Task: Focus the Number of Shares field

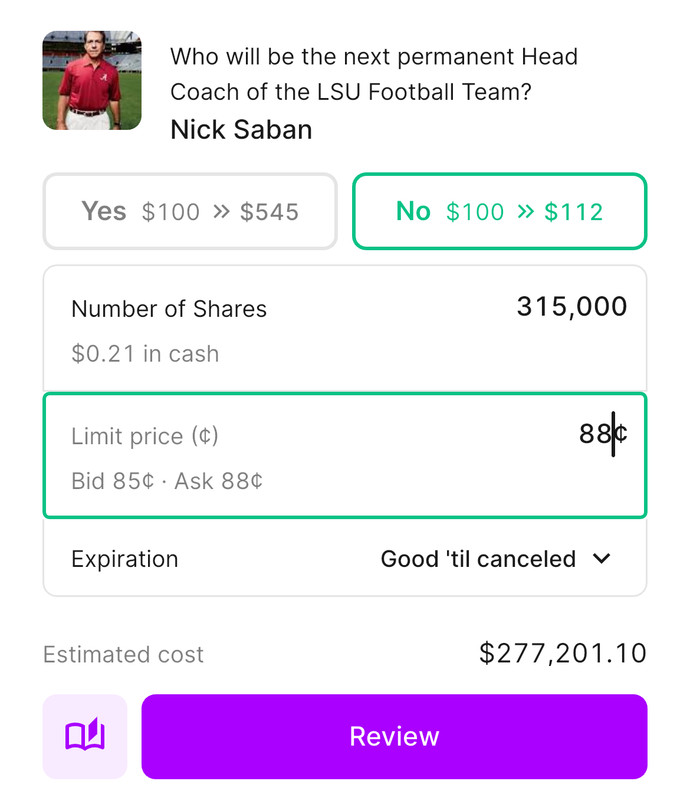Action: (345, 328)
